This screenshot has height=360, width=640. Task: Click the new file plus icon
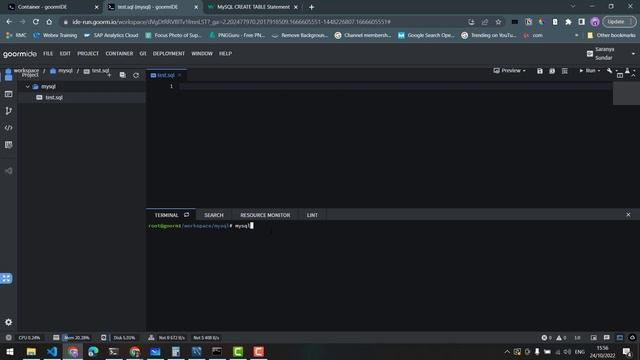pos(109,75)
